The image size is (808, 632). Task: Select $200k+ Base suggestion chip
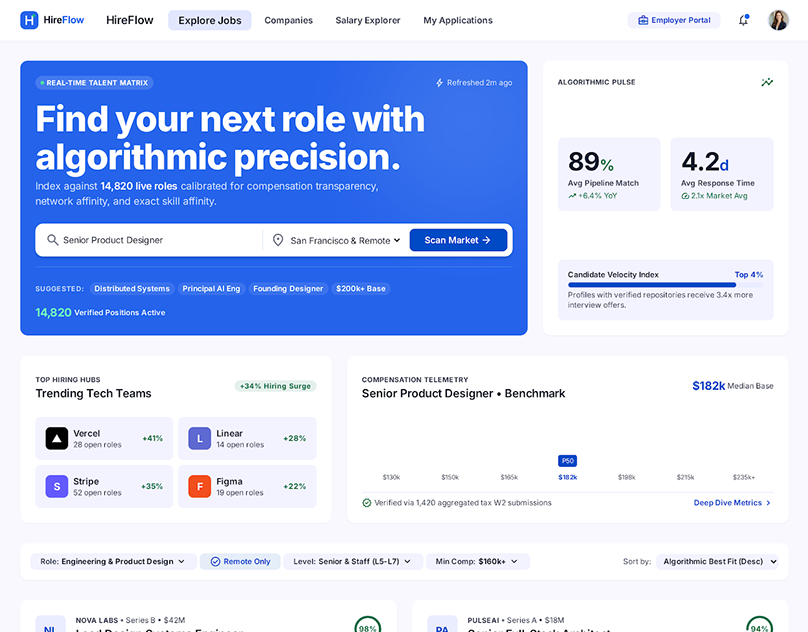361,289
